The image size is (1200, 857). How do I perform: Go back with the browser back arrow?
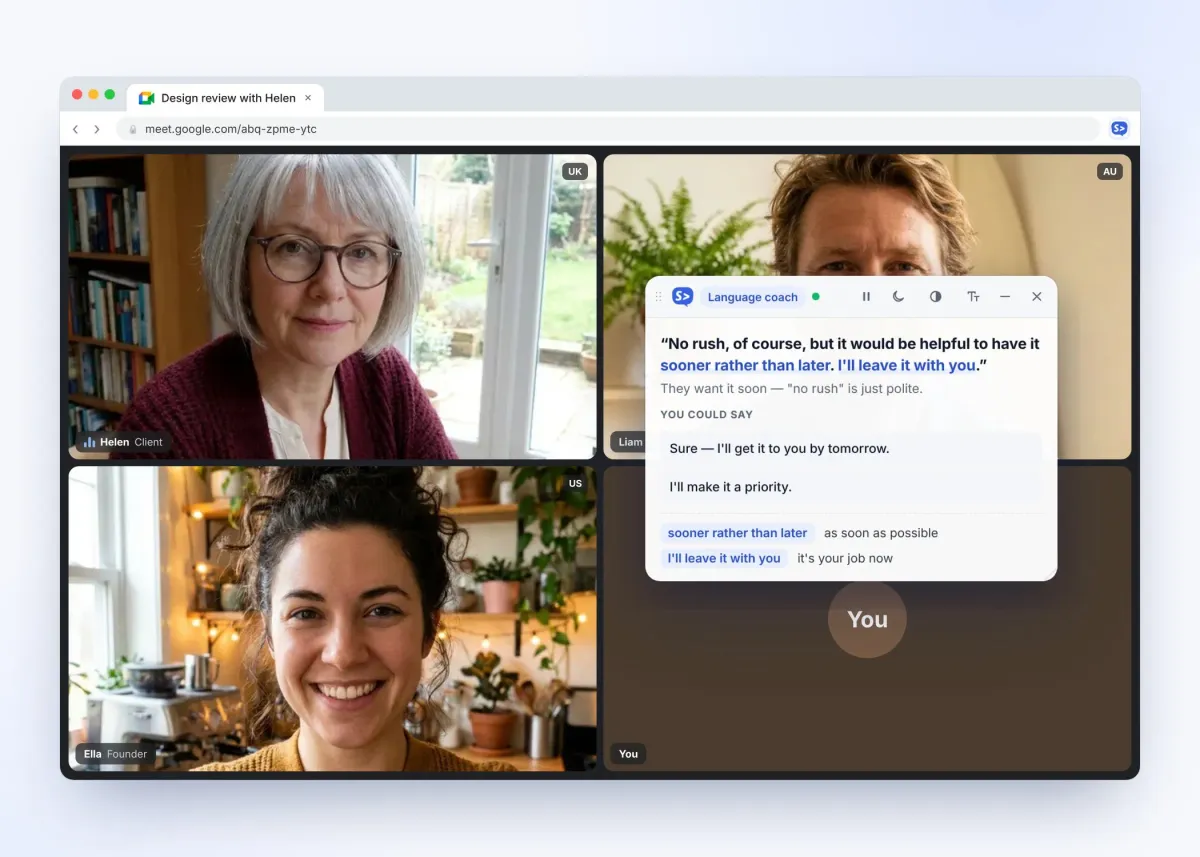pos(75,129)
